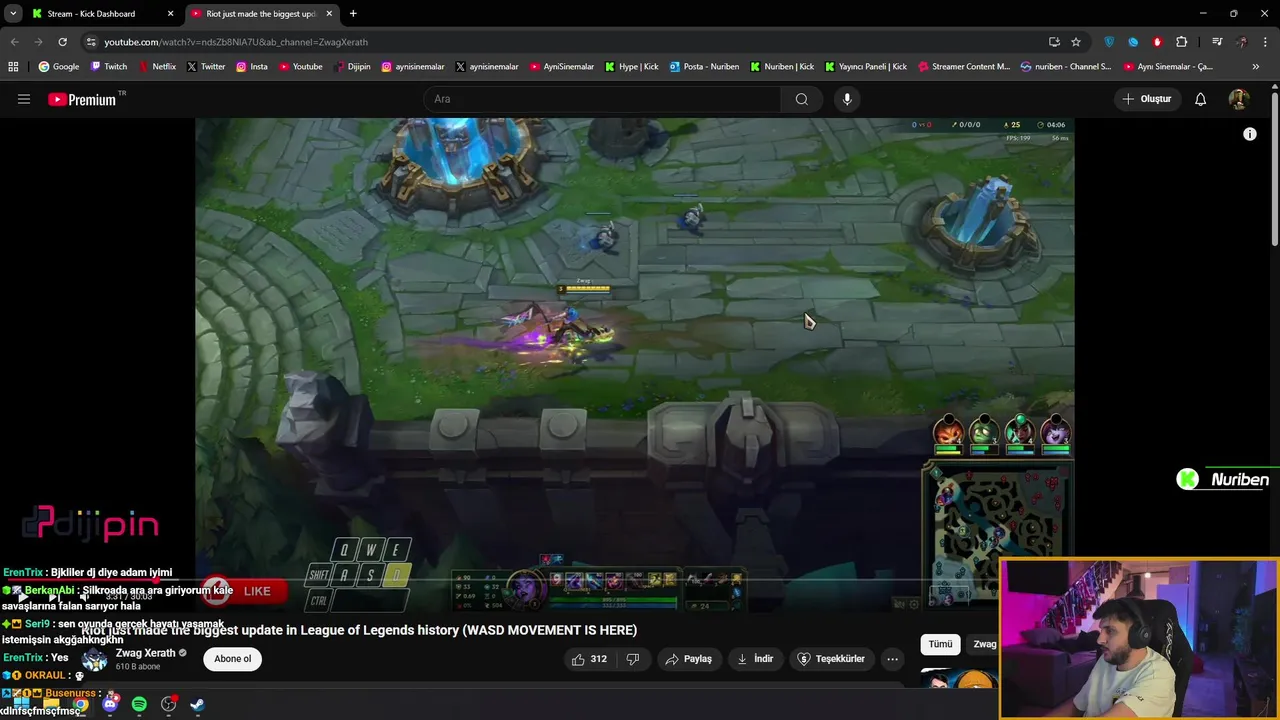1280x720 pixels.
Task: Open the red hand ad-blocker extension
Action: pyautogui.click(x=1157, y=42)
